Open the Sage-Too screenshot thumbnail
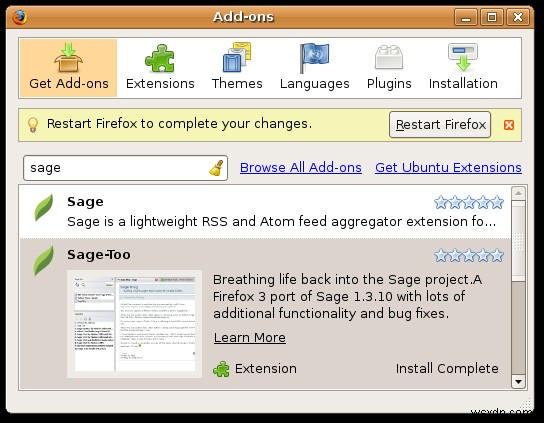544x423 pixels. pos(135,324)
